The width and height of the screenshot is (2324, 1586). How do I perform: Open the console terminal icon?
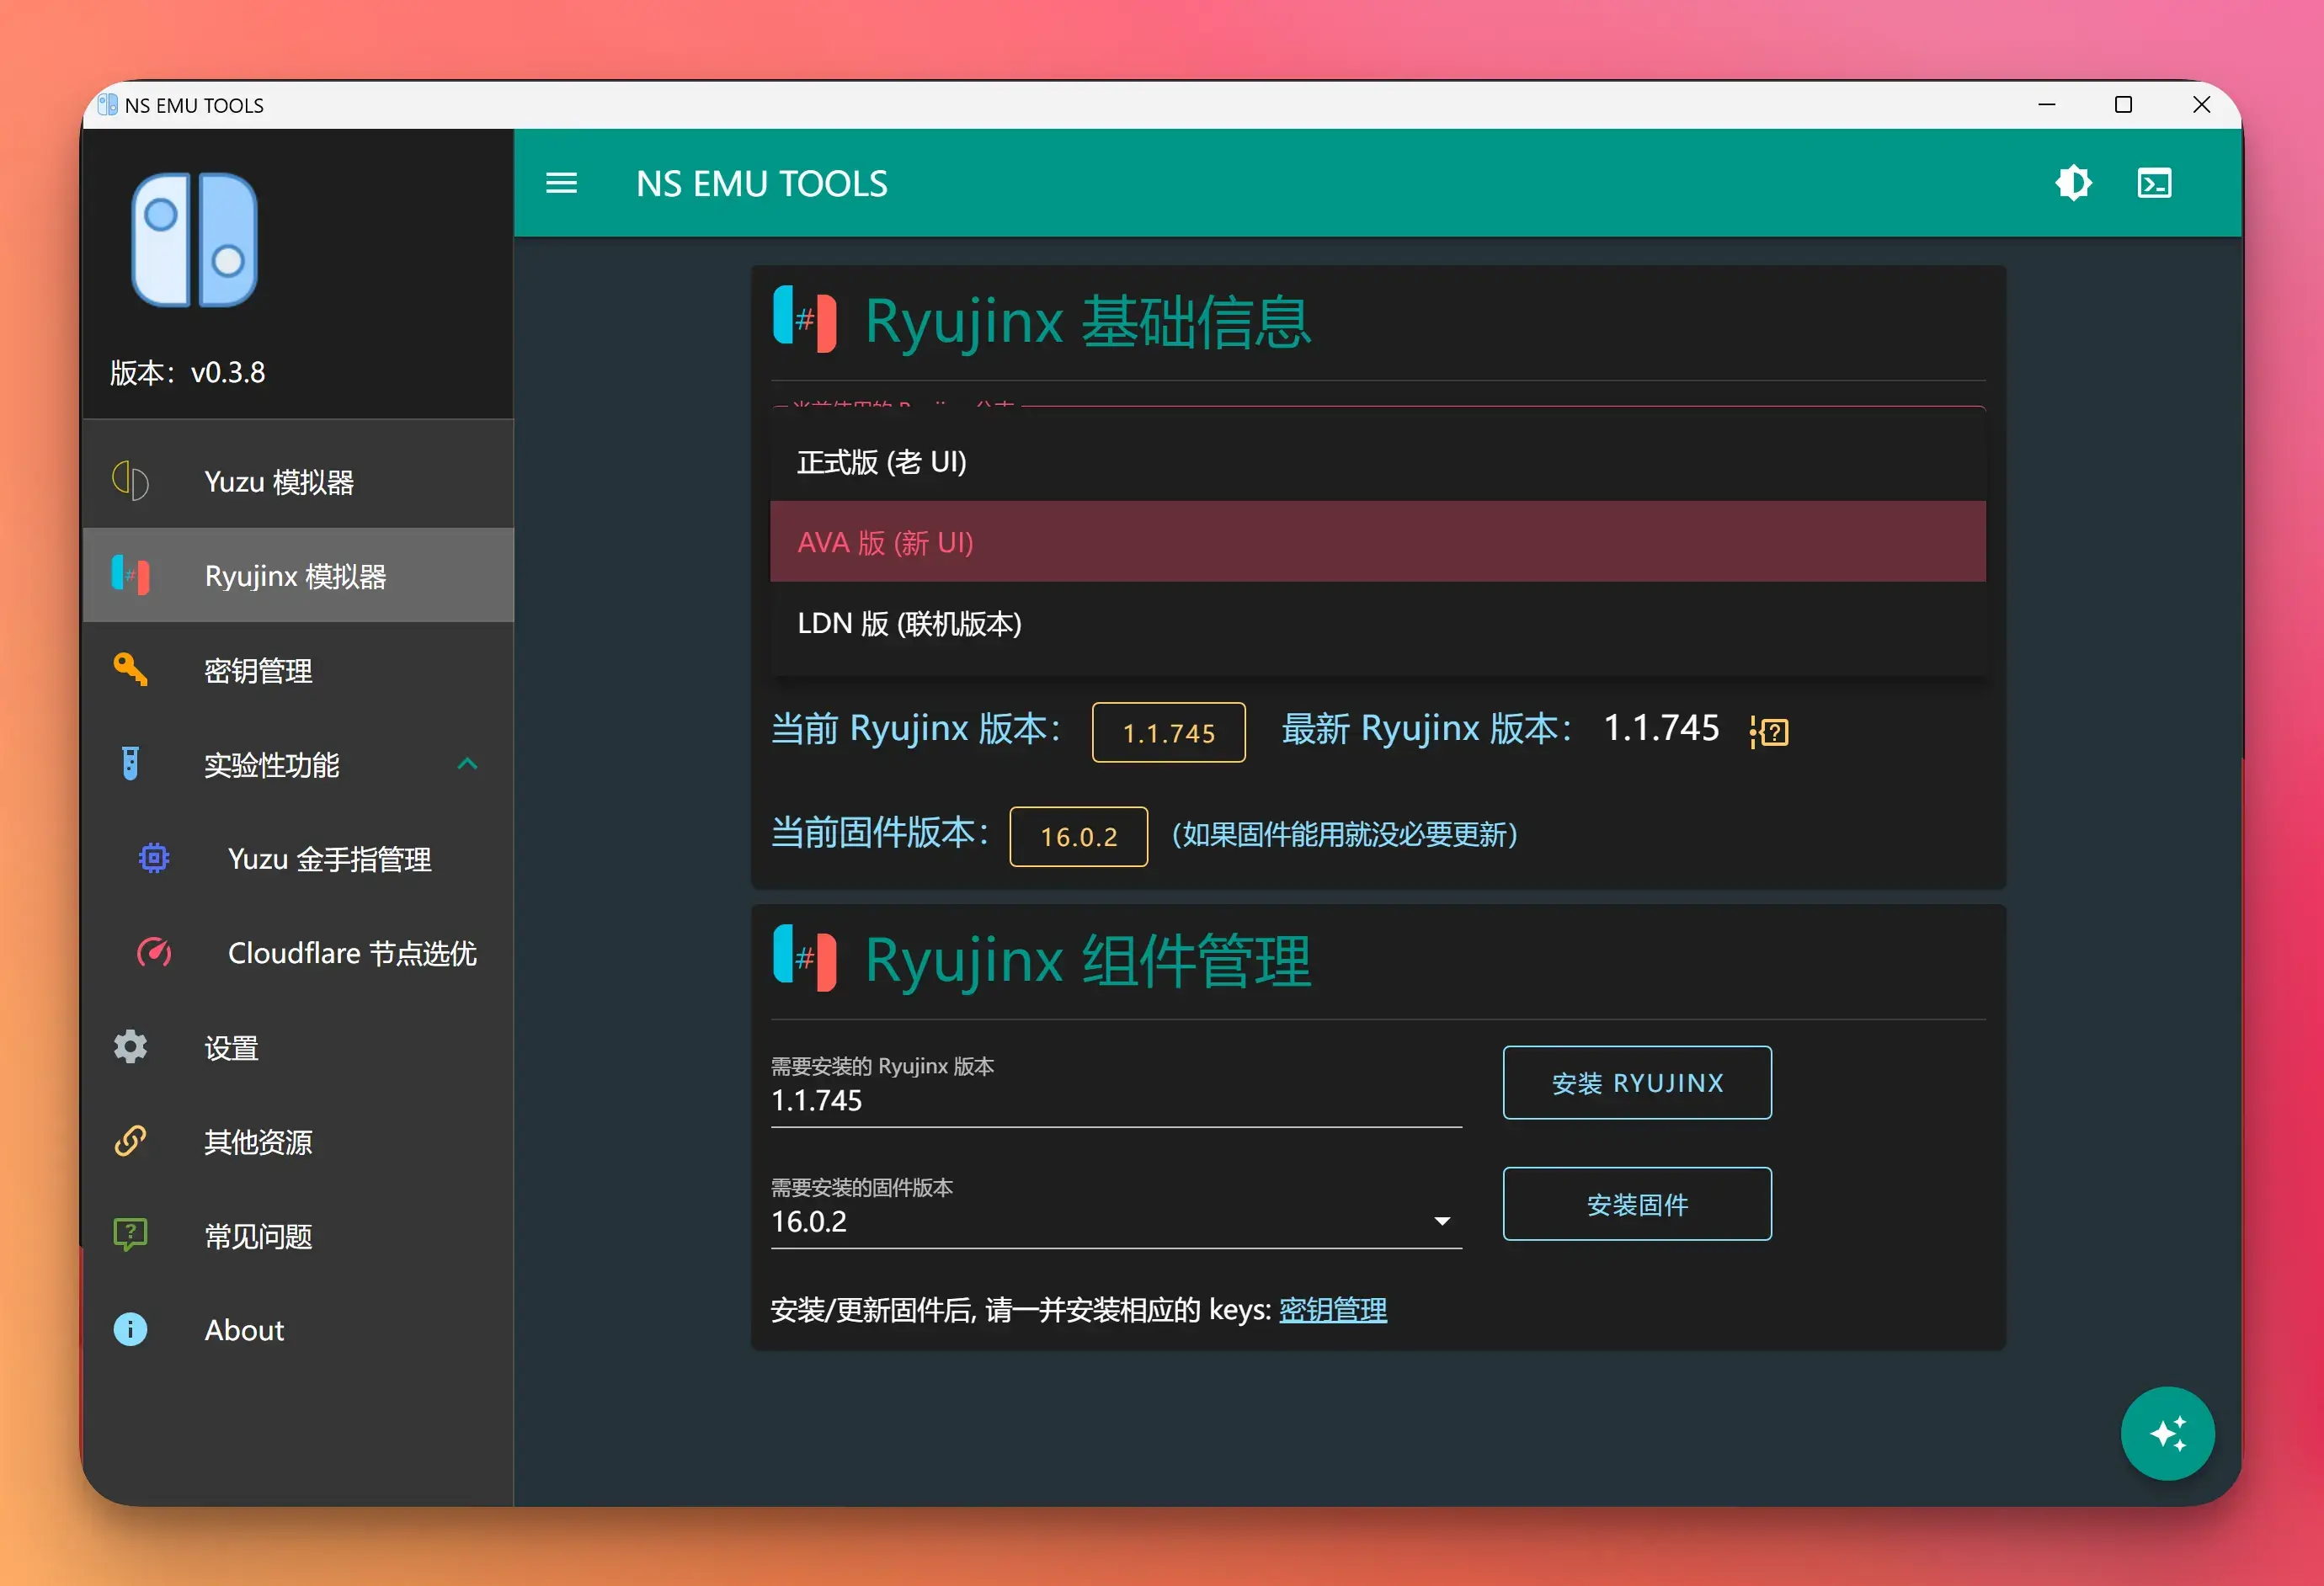(2154, 183)
